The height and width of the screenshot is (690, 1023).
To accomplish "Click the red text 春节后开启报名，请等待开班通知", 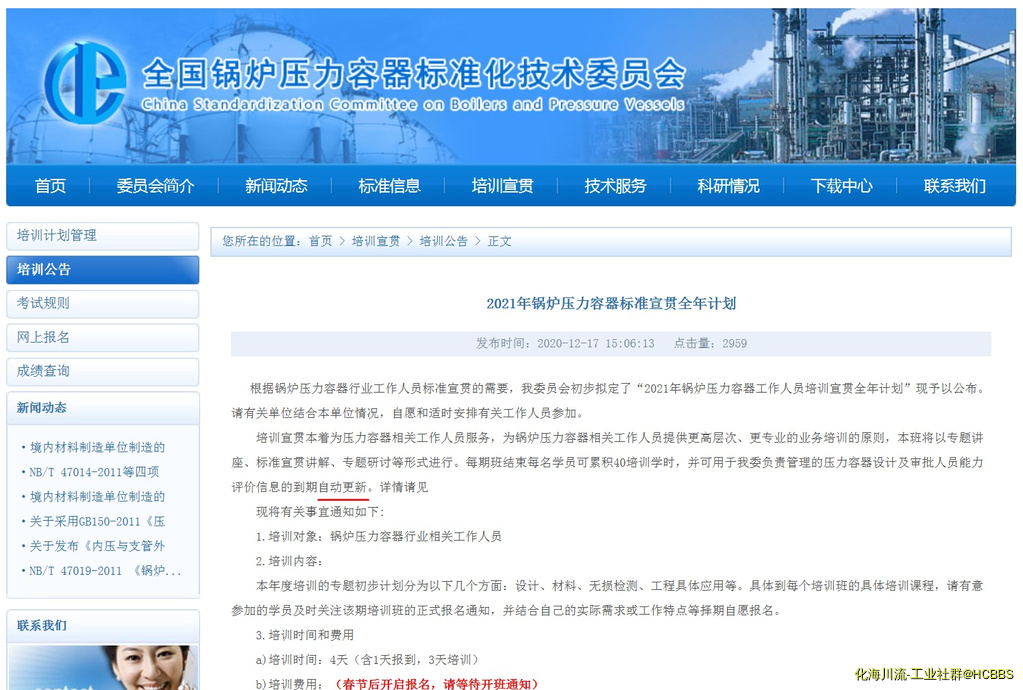I will [436, 684].
